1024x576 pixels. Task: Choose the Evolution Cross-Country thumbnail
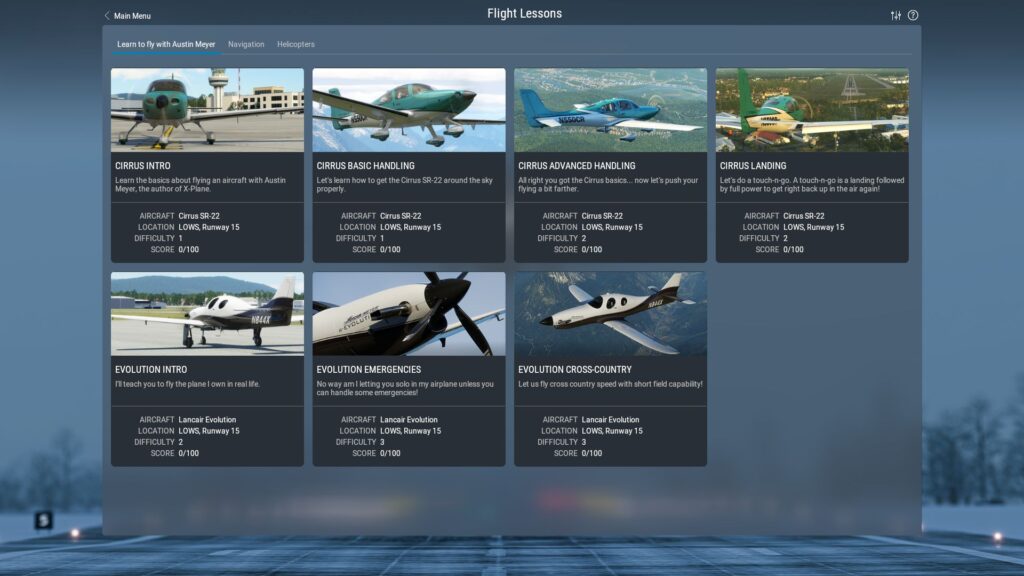pos(610,314)
